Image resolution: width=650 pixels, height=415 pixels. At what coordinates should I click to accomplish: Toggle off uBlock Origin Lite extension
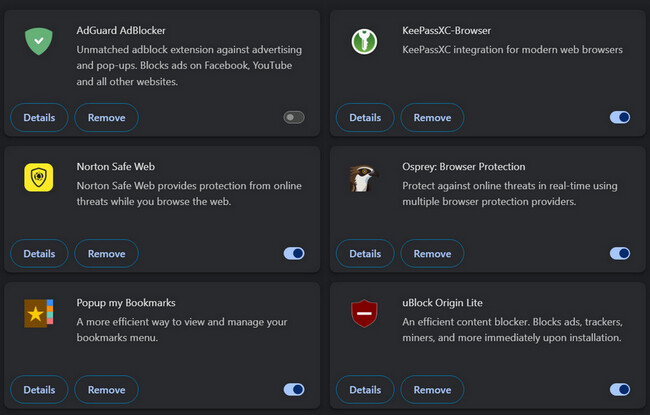620,389
